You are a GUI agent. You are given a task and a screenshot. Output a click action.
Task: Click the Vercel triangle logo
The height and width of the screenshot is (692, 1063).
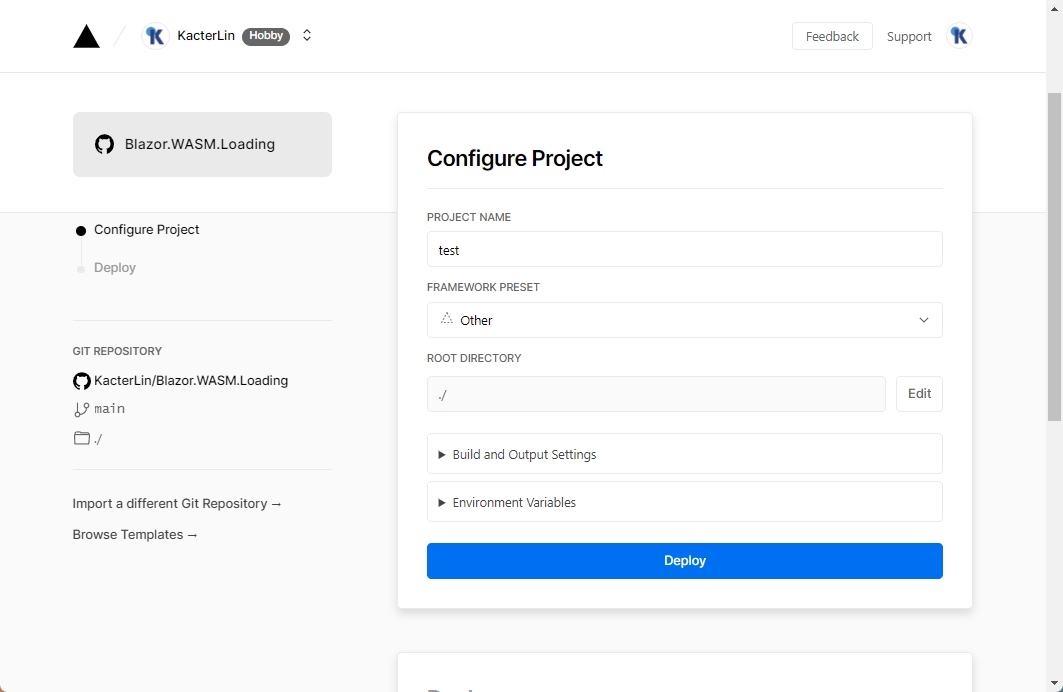tap(87, 36)
